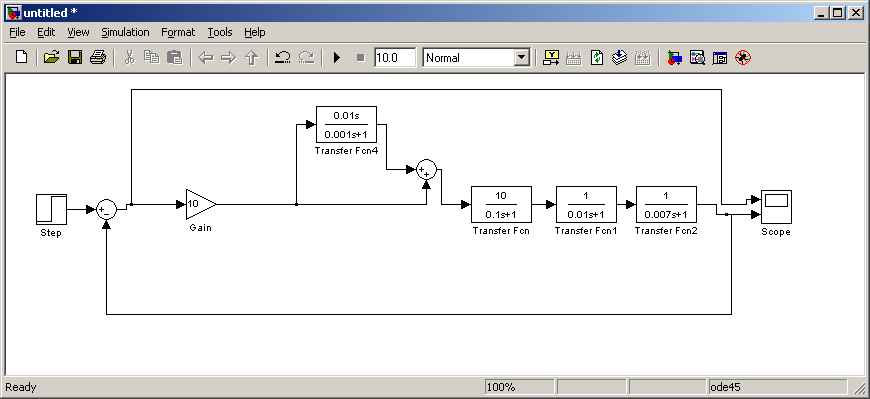Image resolution: width=870 pixels, height=399 pixels.
Task: Click the 'Transfer Fcn1' label text
Action: pos(586,230)
